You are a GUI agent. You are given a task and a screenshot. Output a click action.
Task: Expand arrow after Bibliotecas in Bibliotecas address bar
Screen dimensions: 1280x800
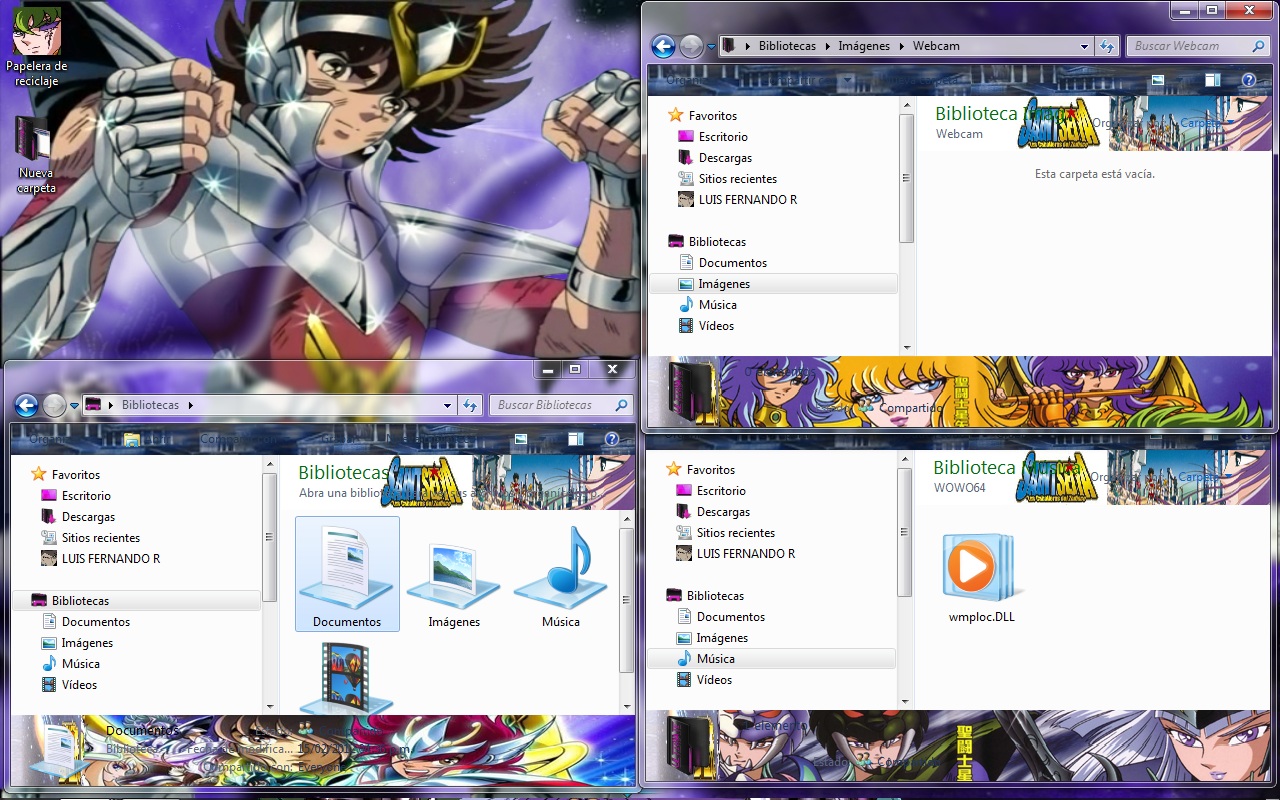pyautogui.click(x=190, y=405)
